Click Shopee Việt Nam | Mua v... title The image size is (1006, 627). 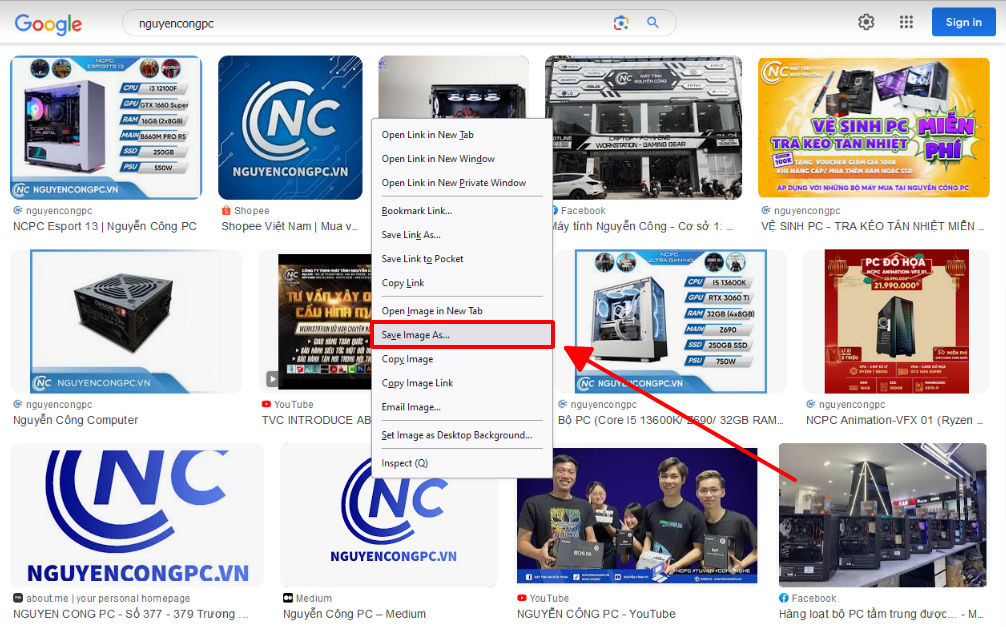290,226
